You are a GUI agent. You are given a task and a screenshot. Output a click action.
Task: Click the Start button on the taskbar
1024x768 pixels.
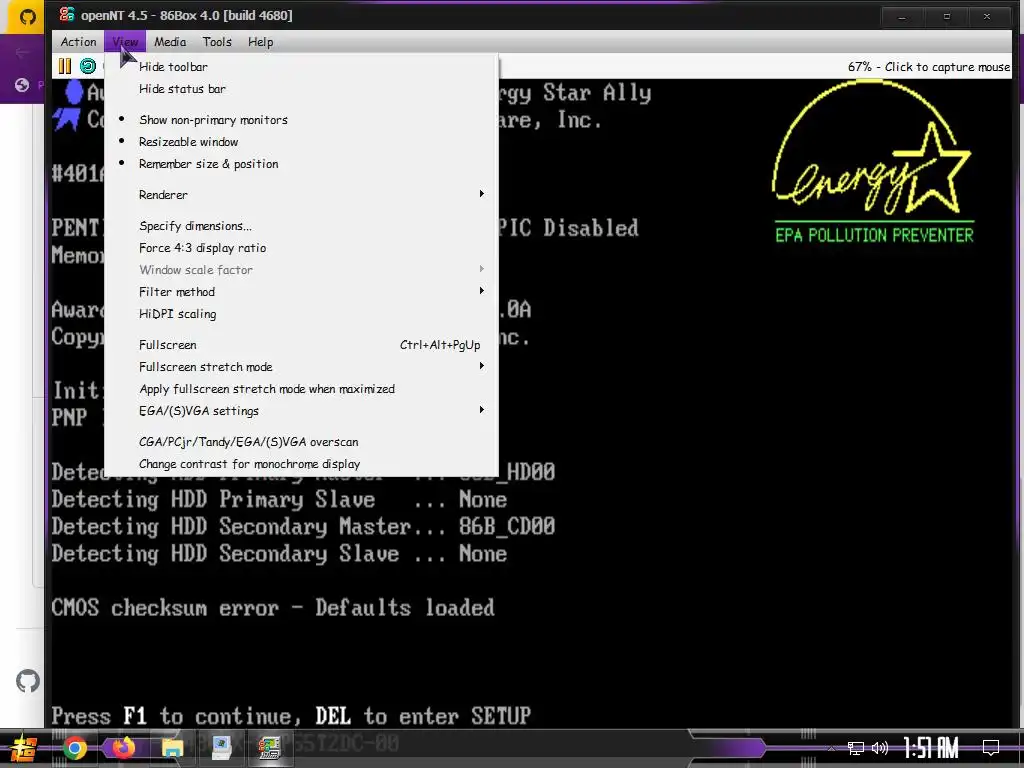23,748
